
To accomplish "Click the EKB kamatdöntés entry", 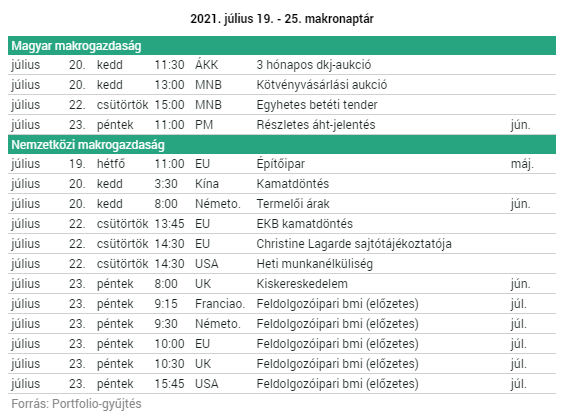I will tap(304, 224).
